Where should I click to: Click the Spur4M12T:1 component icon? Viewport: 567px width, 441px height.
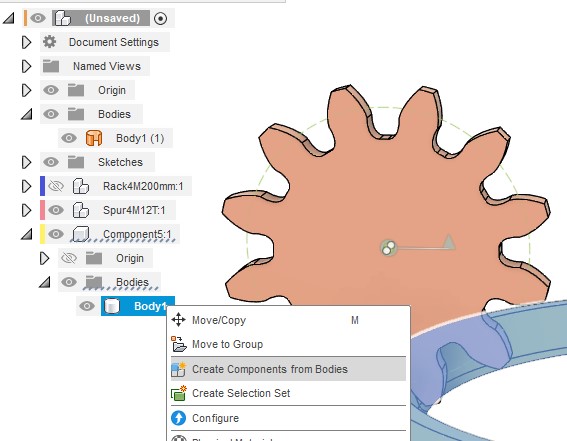81,210
